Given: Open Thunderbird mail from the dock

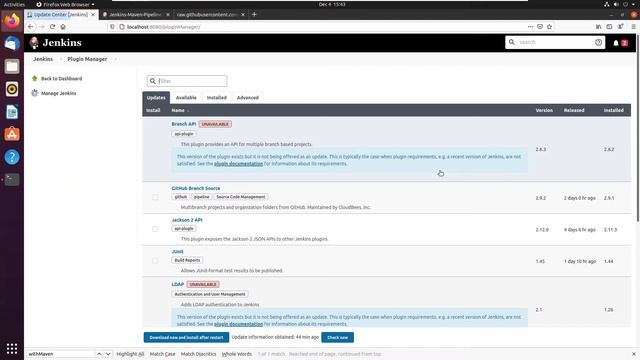Looking at the screenshot, I should pyautogui.click(x=12, y=43).
